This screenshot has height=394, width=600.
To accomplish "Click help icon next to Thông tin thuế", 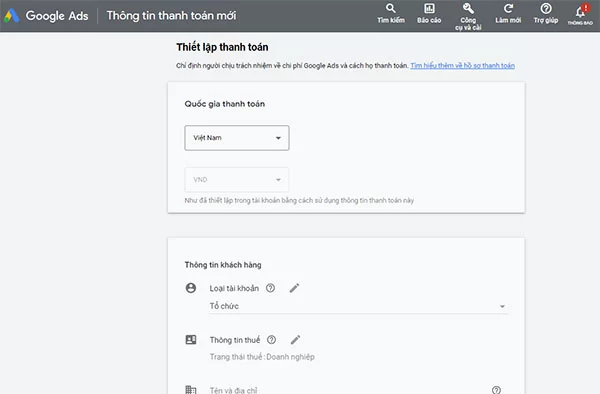I will tap(271, 340).
